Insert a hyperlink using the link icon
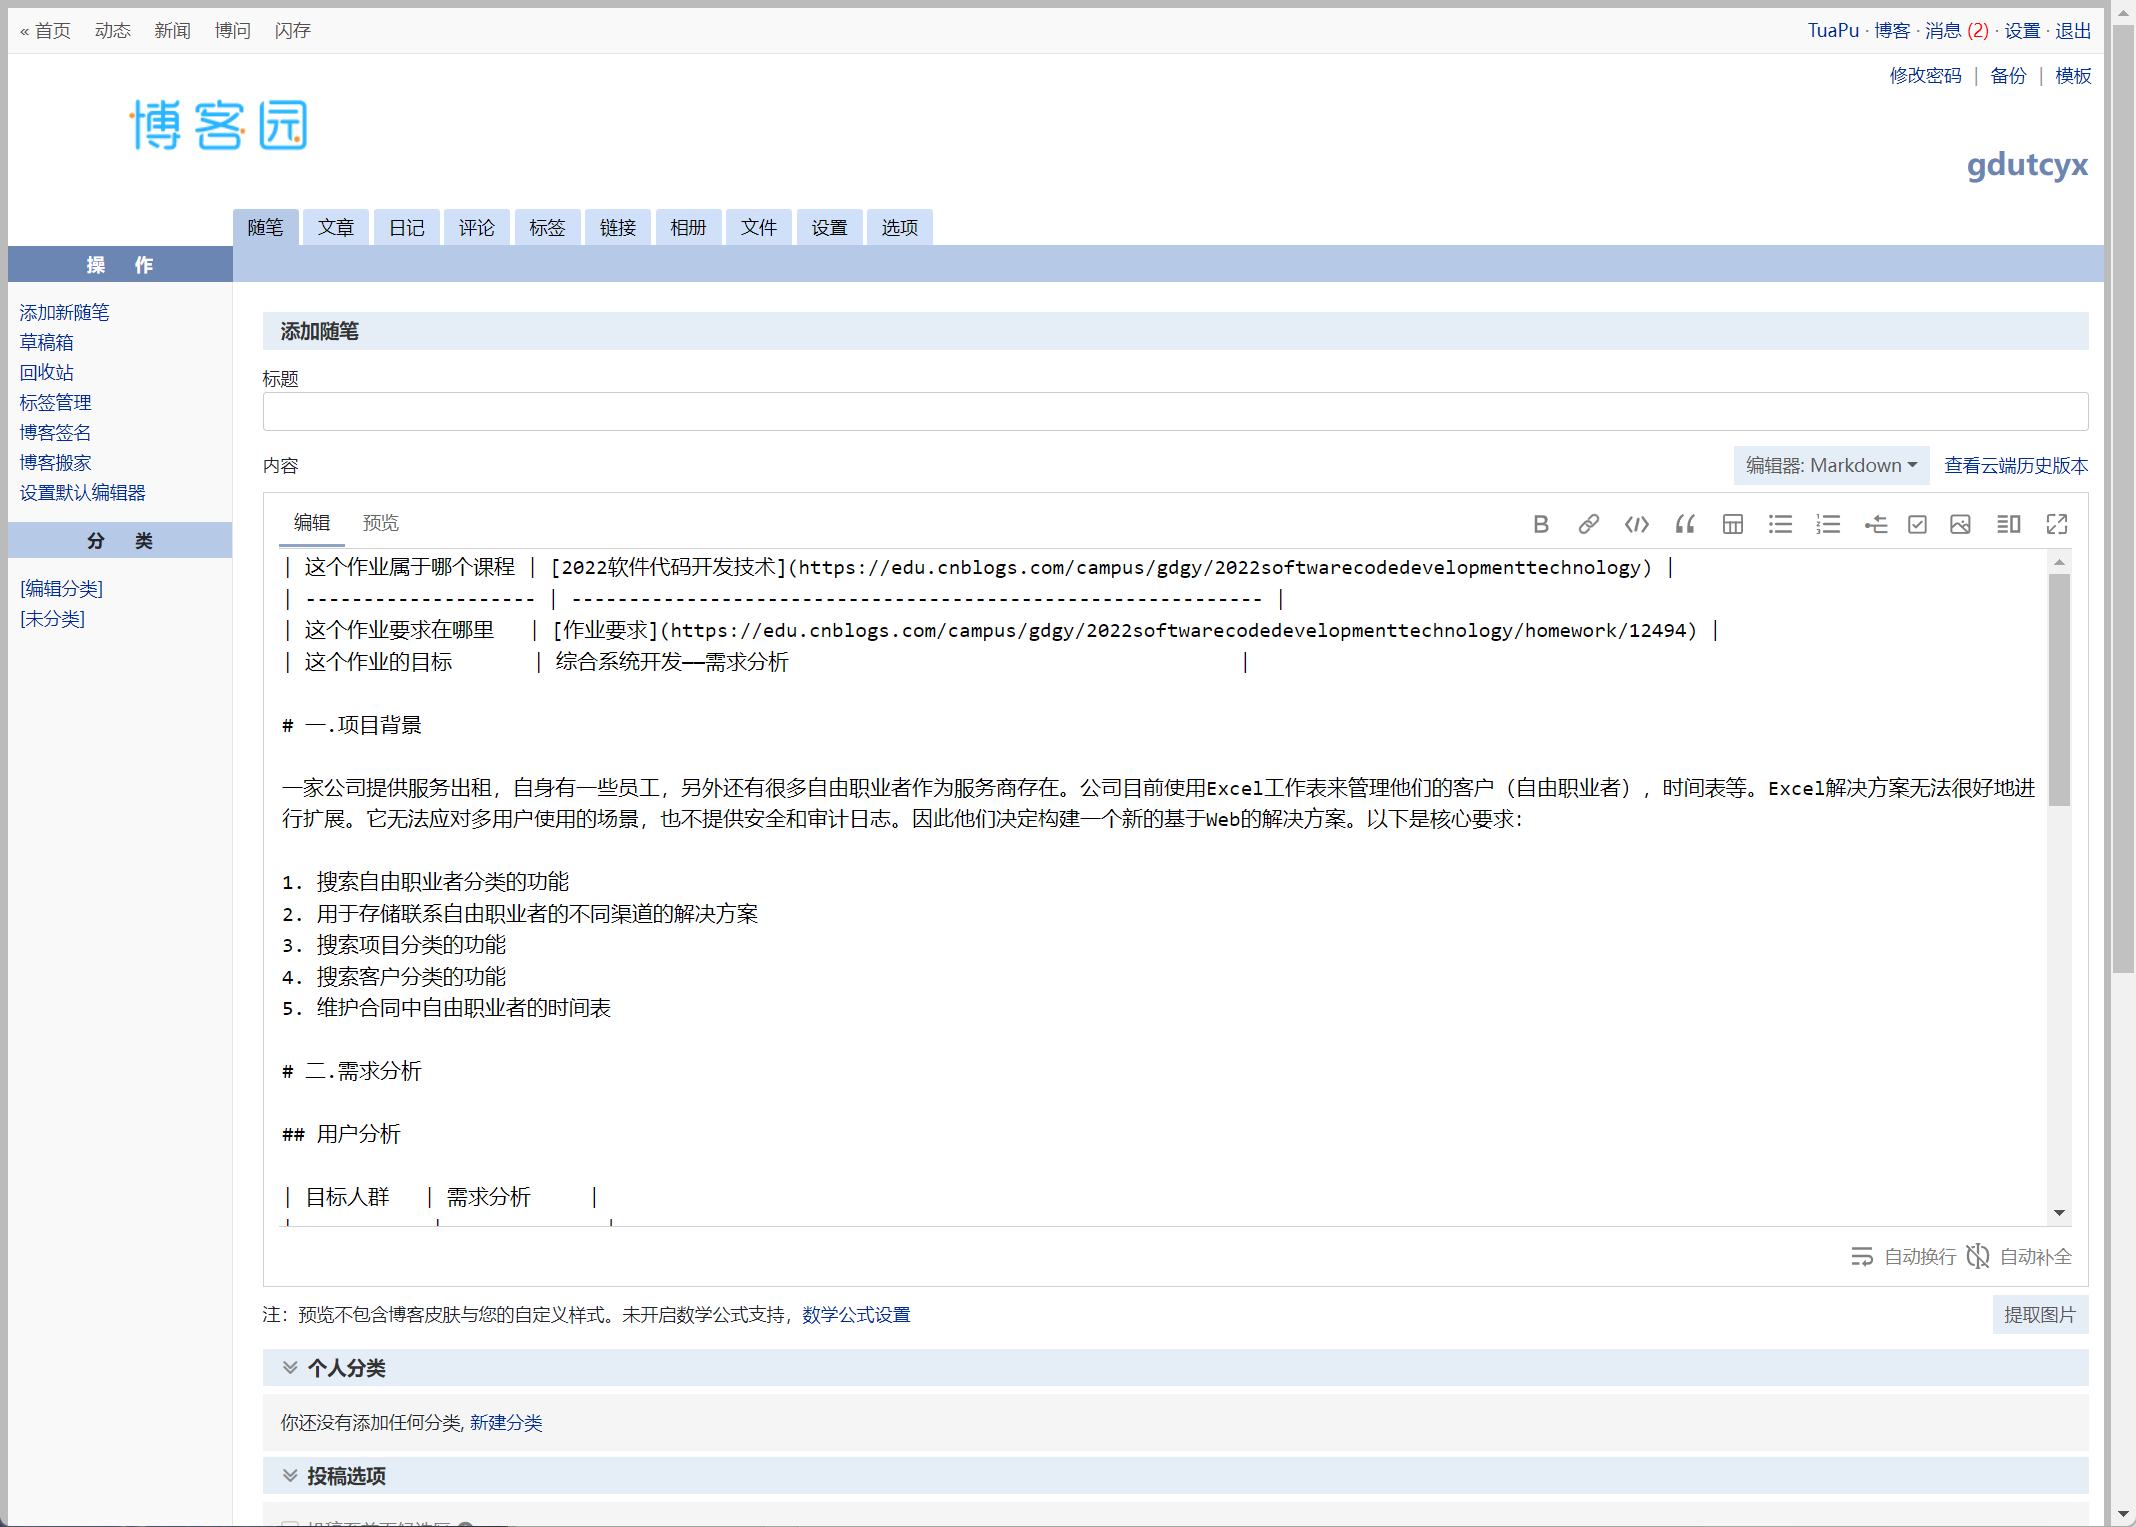This screenshot has width=2136, height=1527. pos(1588,524)
